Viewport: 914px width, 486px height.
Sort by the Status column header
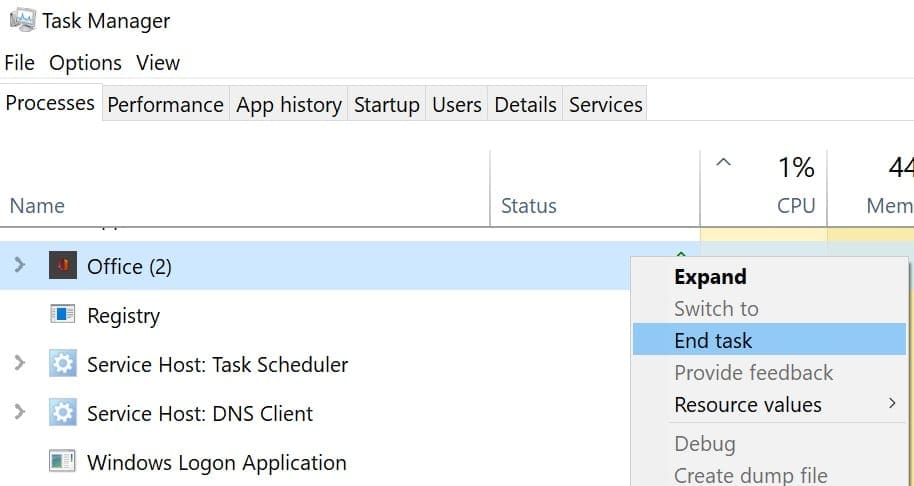595,189
